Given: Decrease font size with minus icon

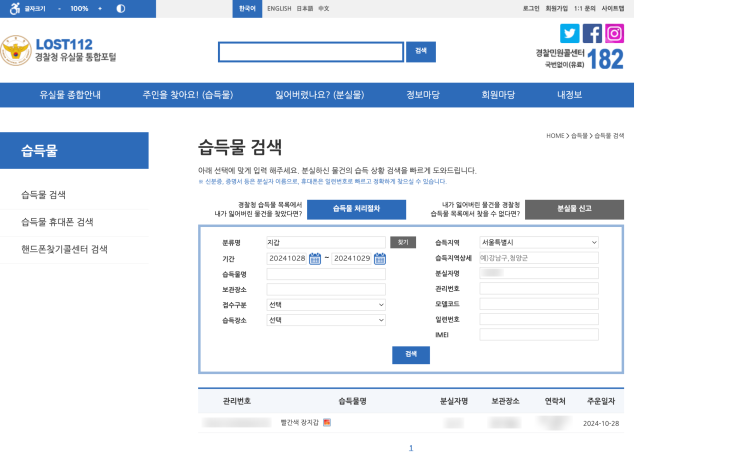Looking at the screenshot, I should (59, 9).
